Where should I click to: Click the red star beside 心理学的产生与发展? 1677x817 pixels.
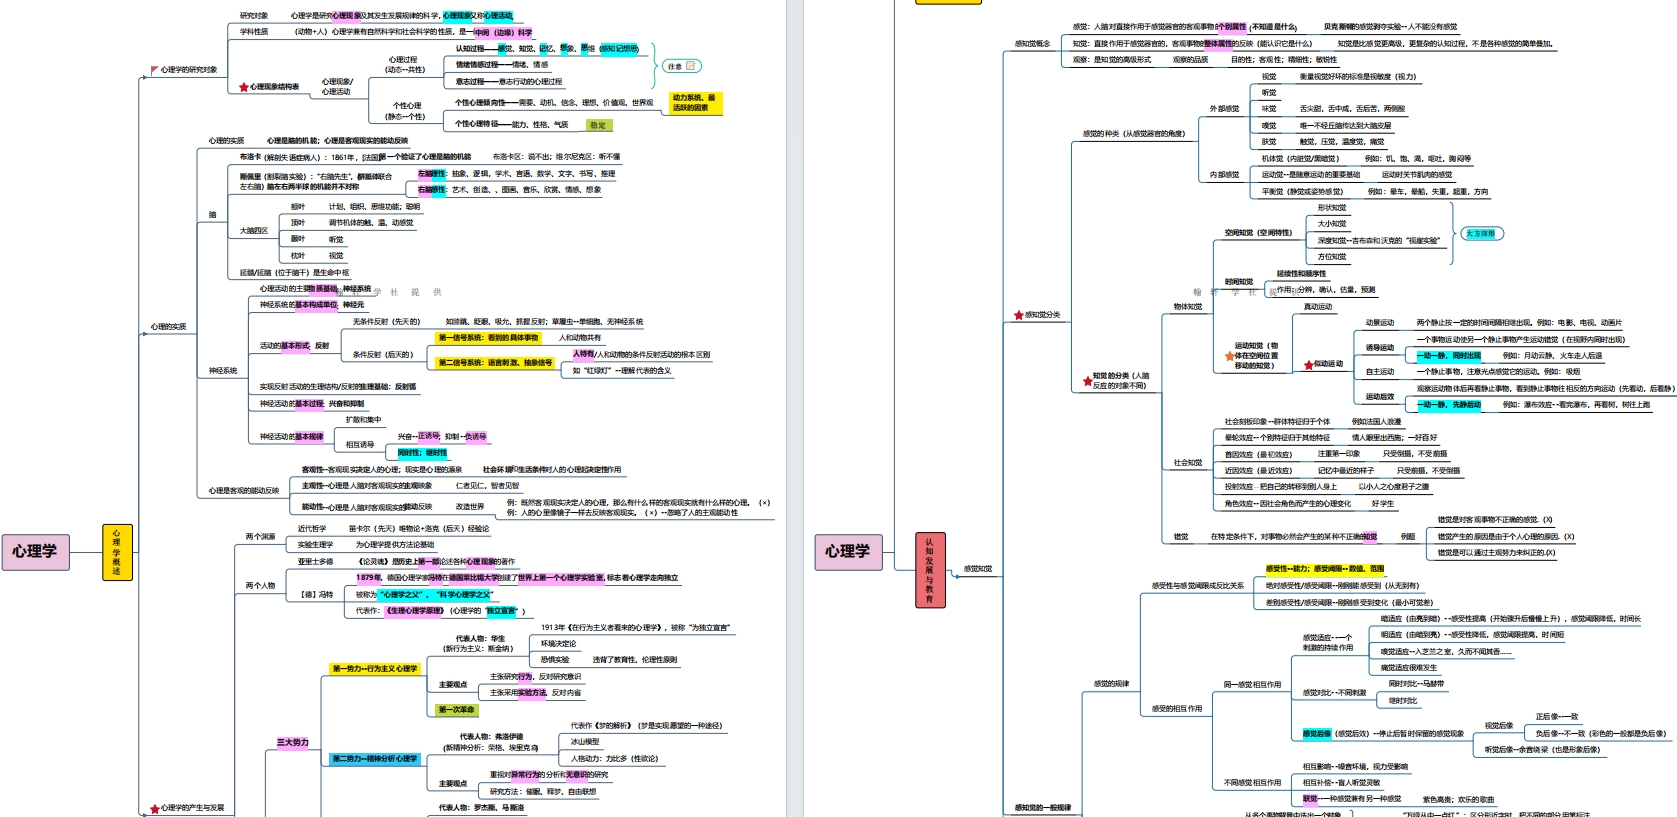click(x=154, y=808)
